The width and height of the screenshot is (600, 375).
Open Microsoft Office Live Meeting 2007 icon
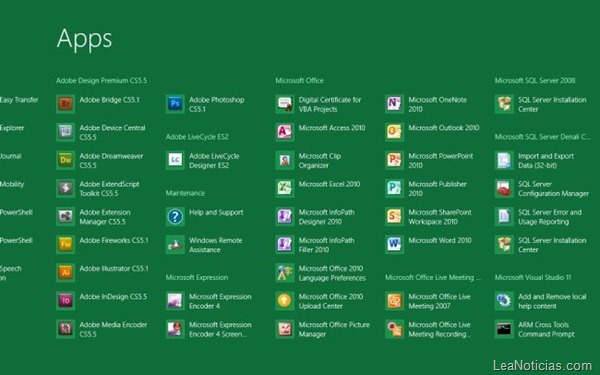pos(395,301)
